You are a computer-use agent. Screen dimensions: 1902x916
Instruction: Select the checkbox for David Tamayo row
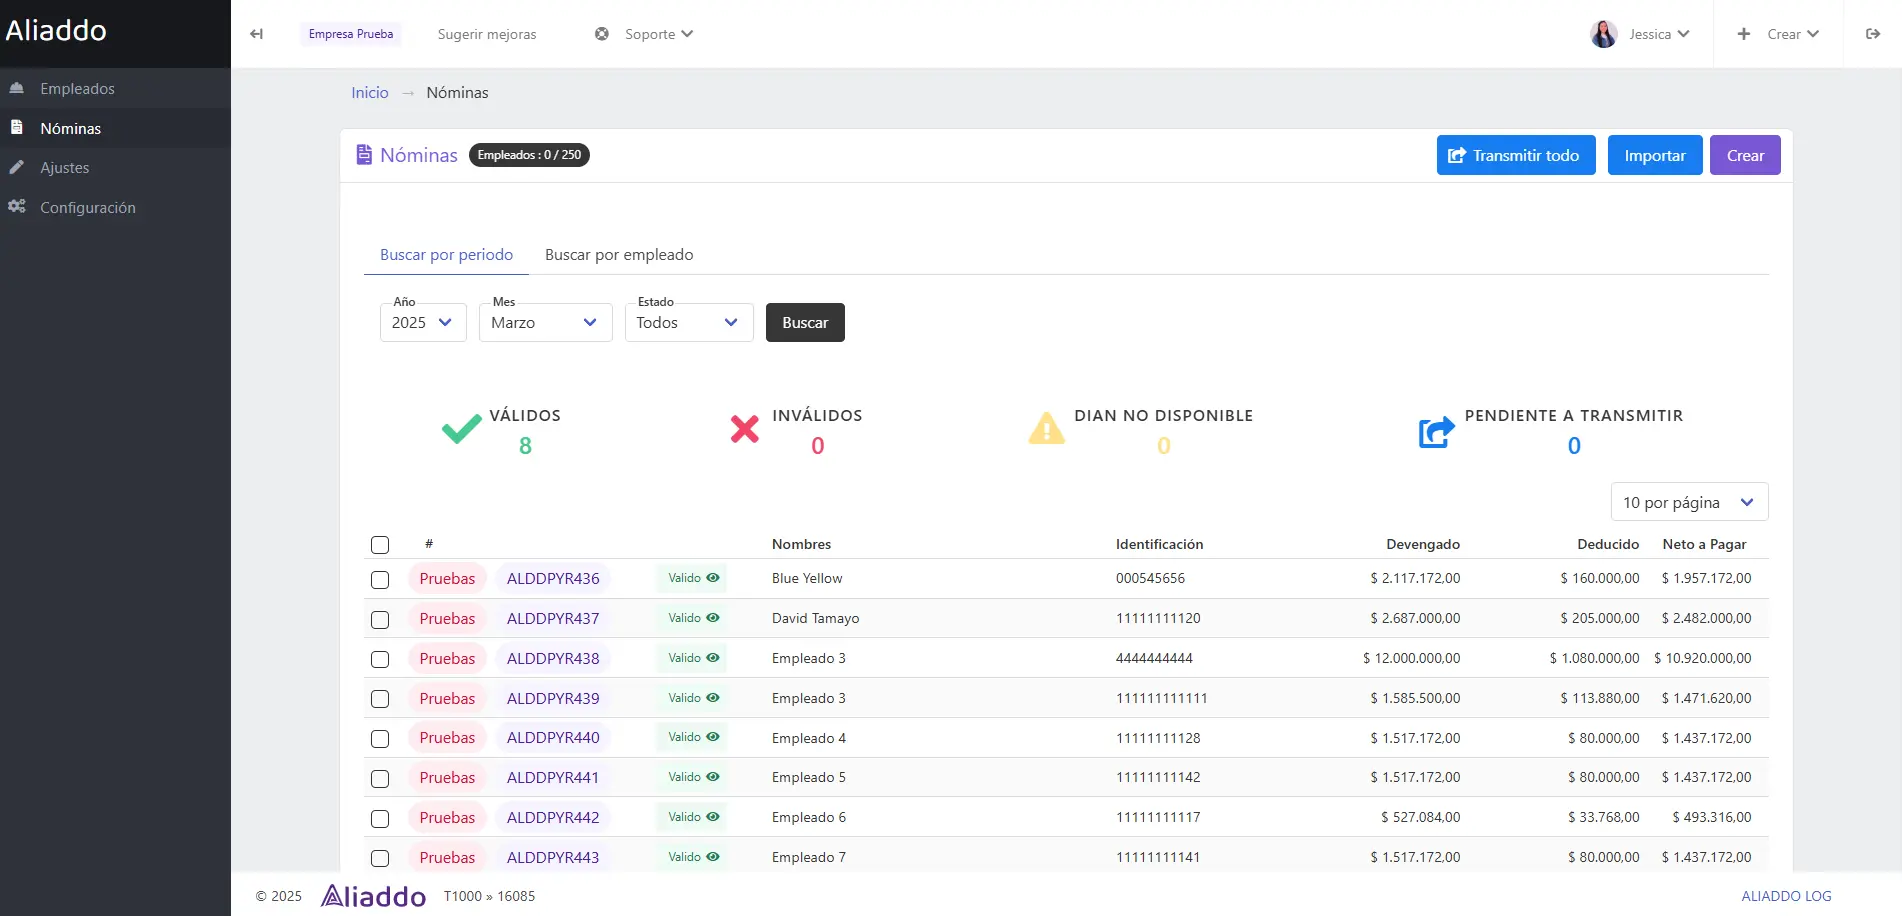(380, 620)
